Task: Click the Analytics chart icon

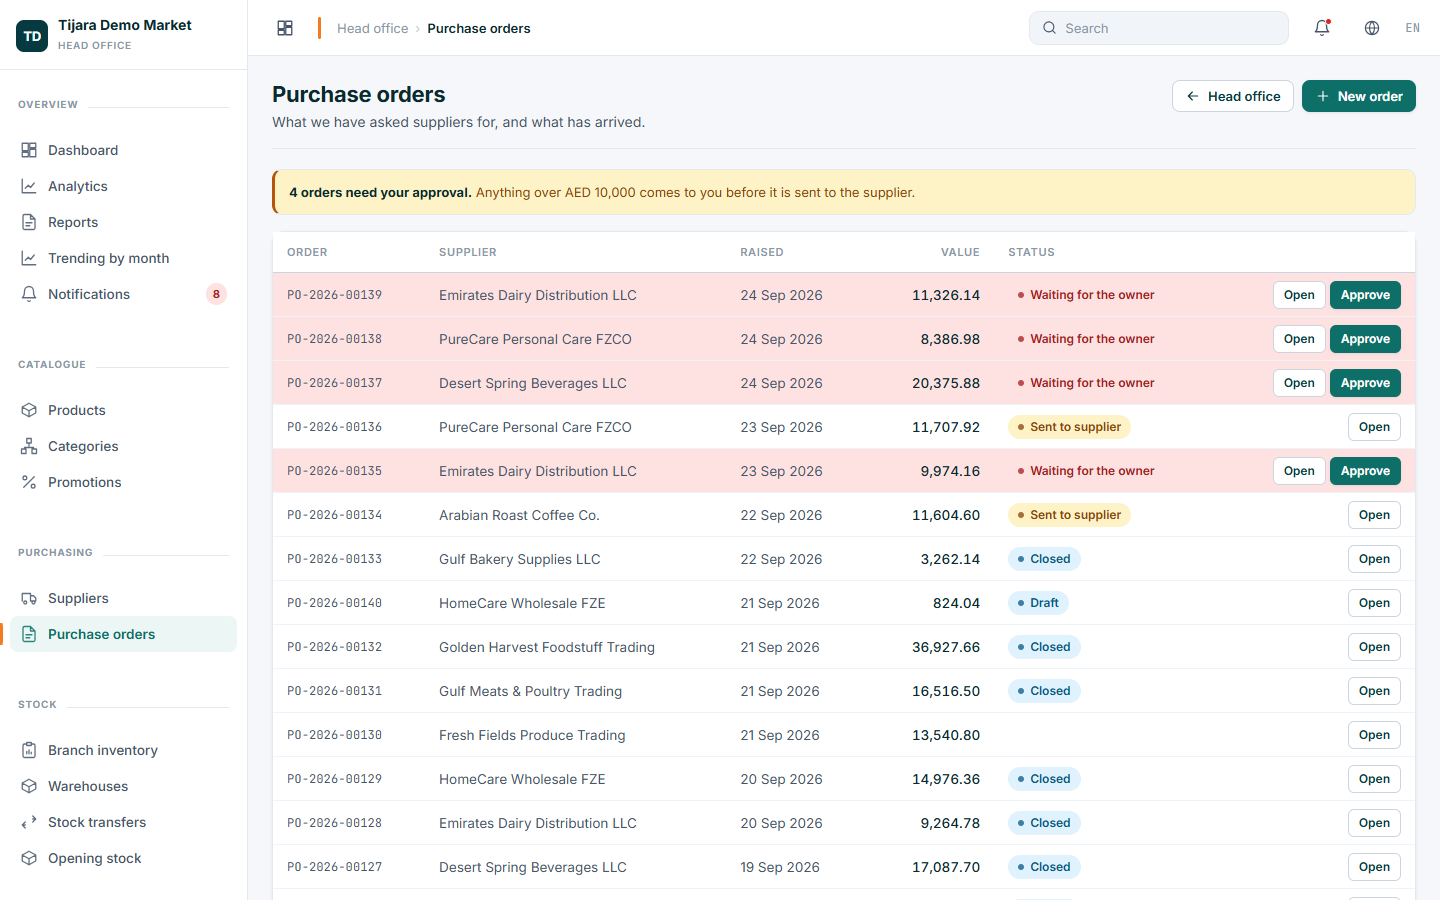Action: (x=29, y=186)
